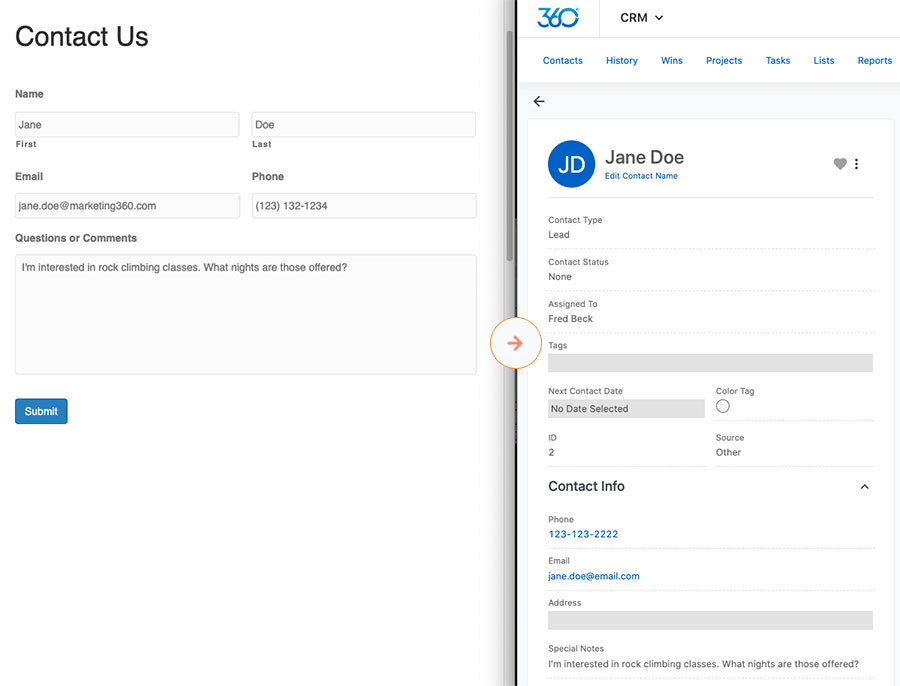Click the Tags input field
The image size is (900, 686).
tap(710, 363)
